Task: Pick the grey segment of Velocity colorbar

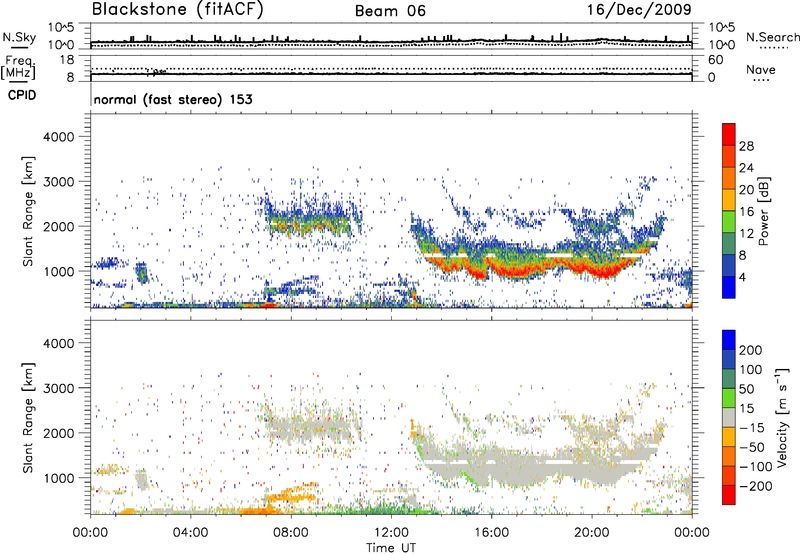Action: tap(729, 417)
